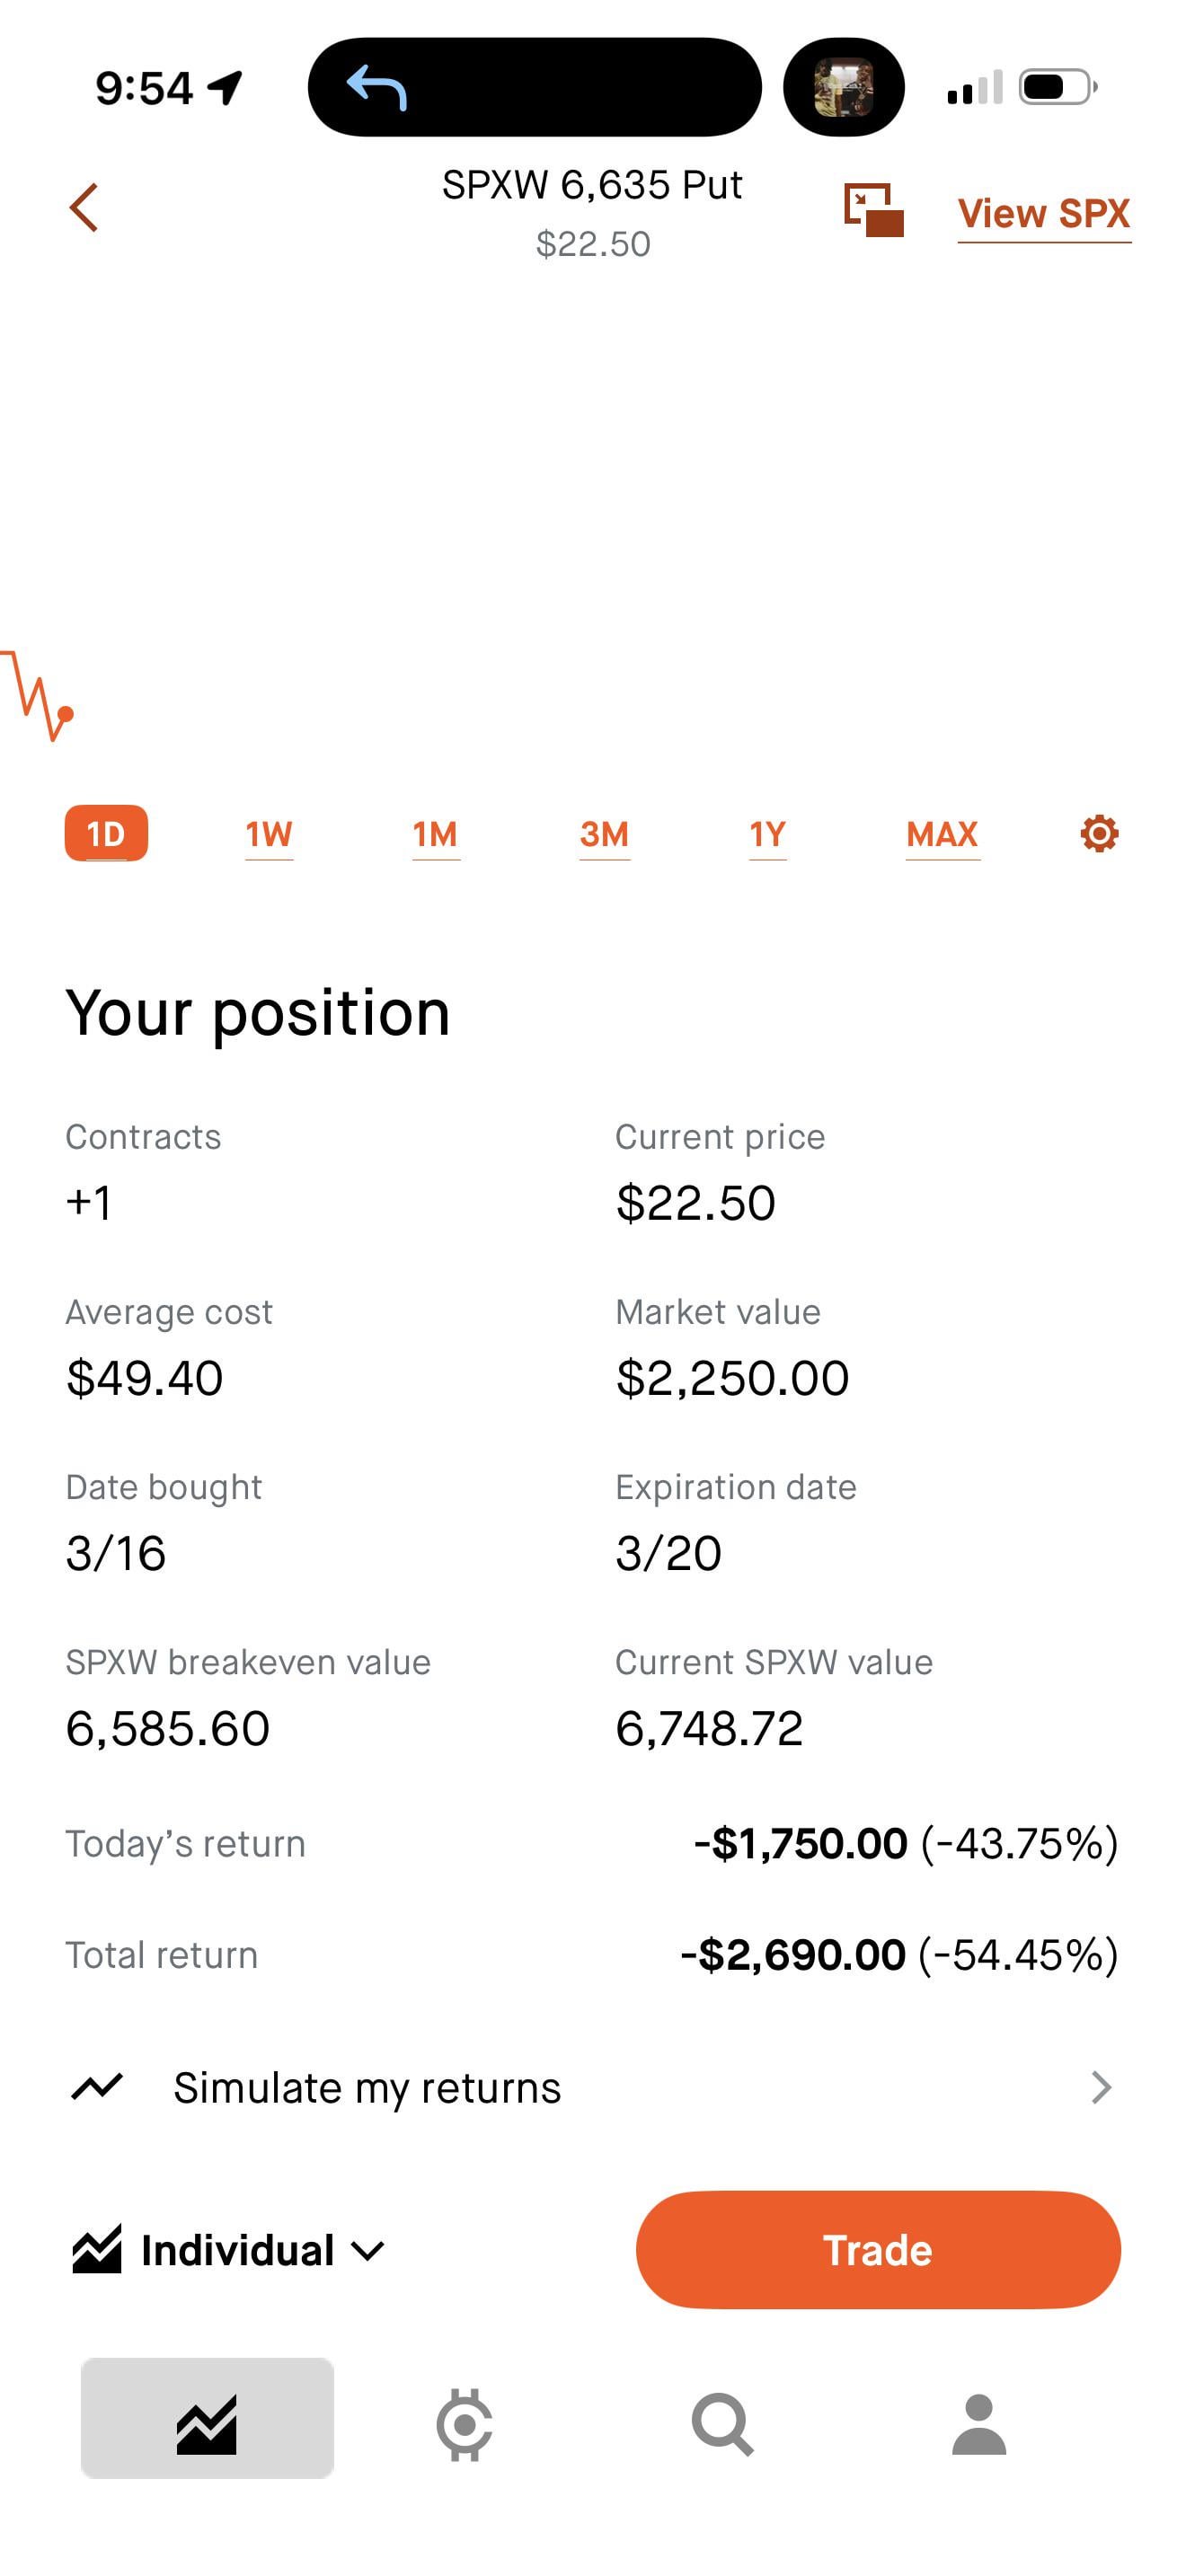Screen dimensions: 1186x2576
Task: Open the crypto tab icon
Action: click(x=464, y=2424)
